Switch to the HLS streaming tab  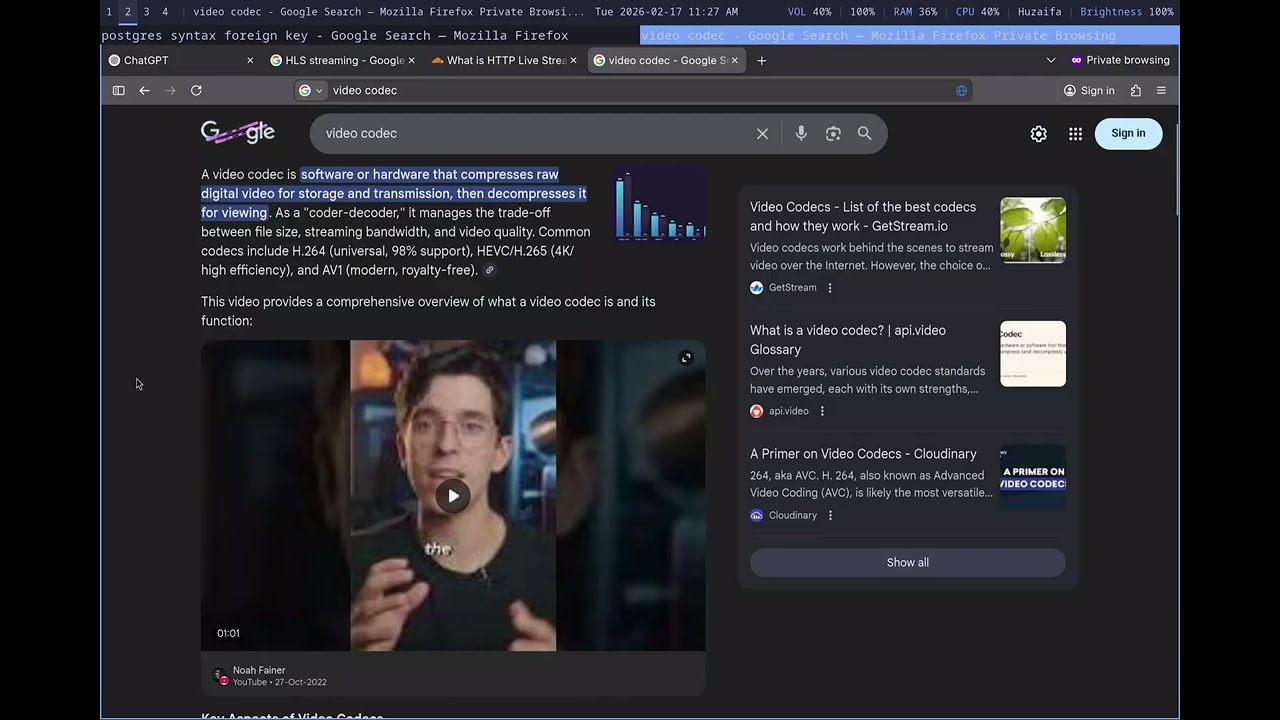pyautogui.click(x=343, y=60)
